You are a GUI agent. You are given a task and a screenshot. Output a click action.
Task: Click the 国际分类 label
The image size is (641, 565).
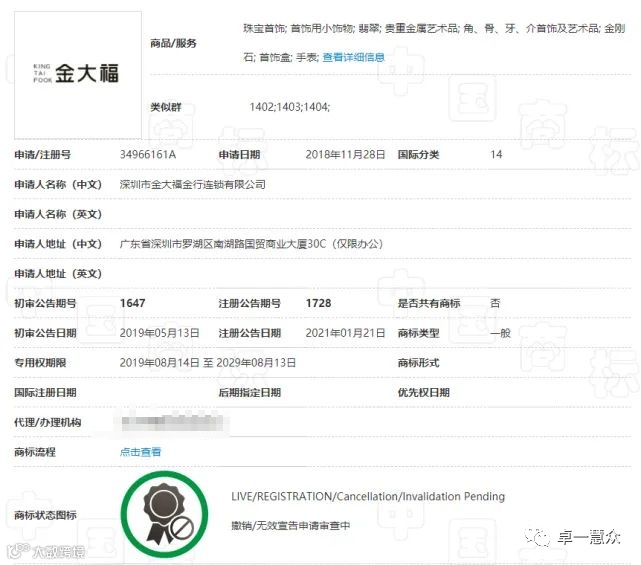419,155
